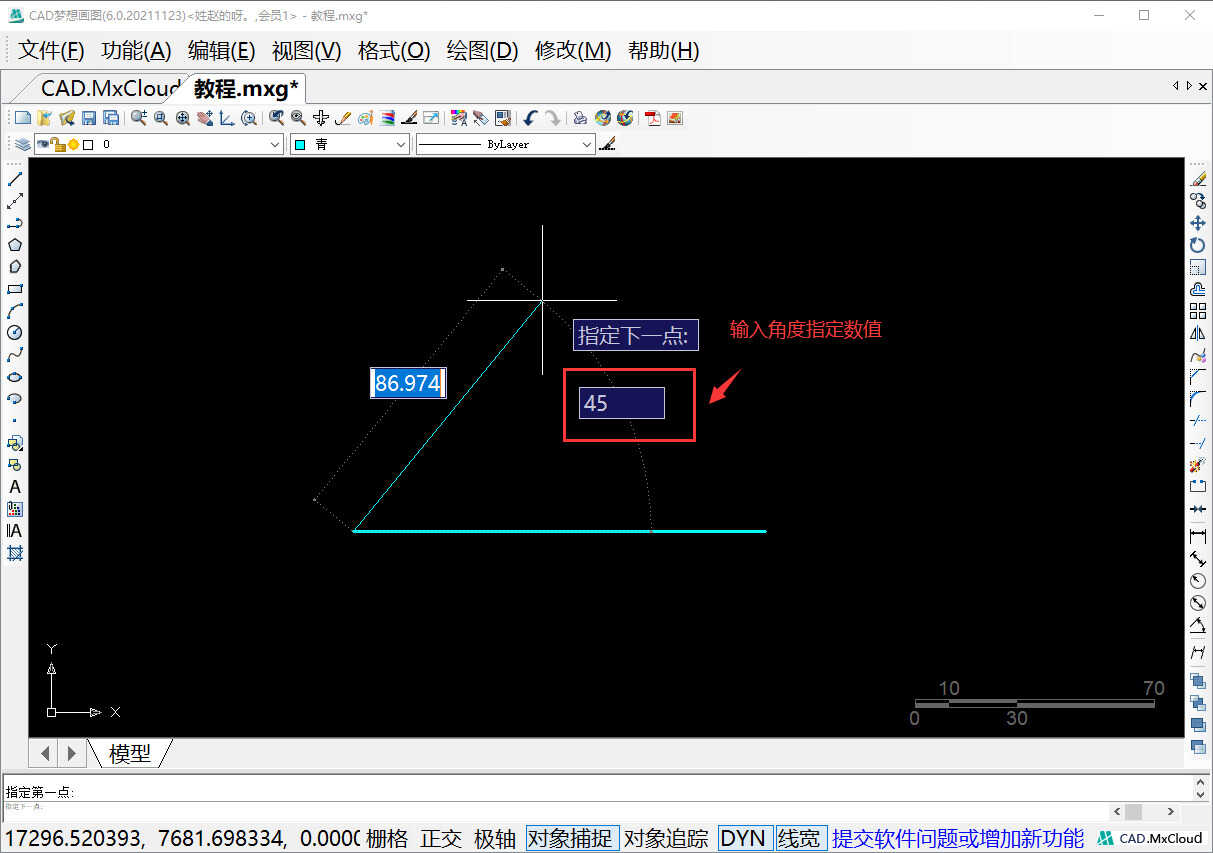The image size is (1213, 853).
Task: Click the cyan color swatch in color box
Action: pos(300,145)
